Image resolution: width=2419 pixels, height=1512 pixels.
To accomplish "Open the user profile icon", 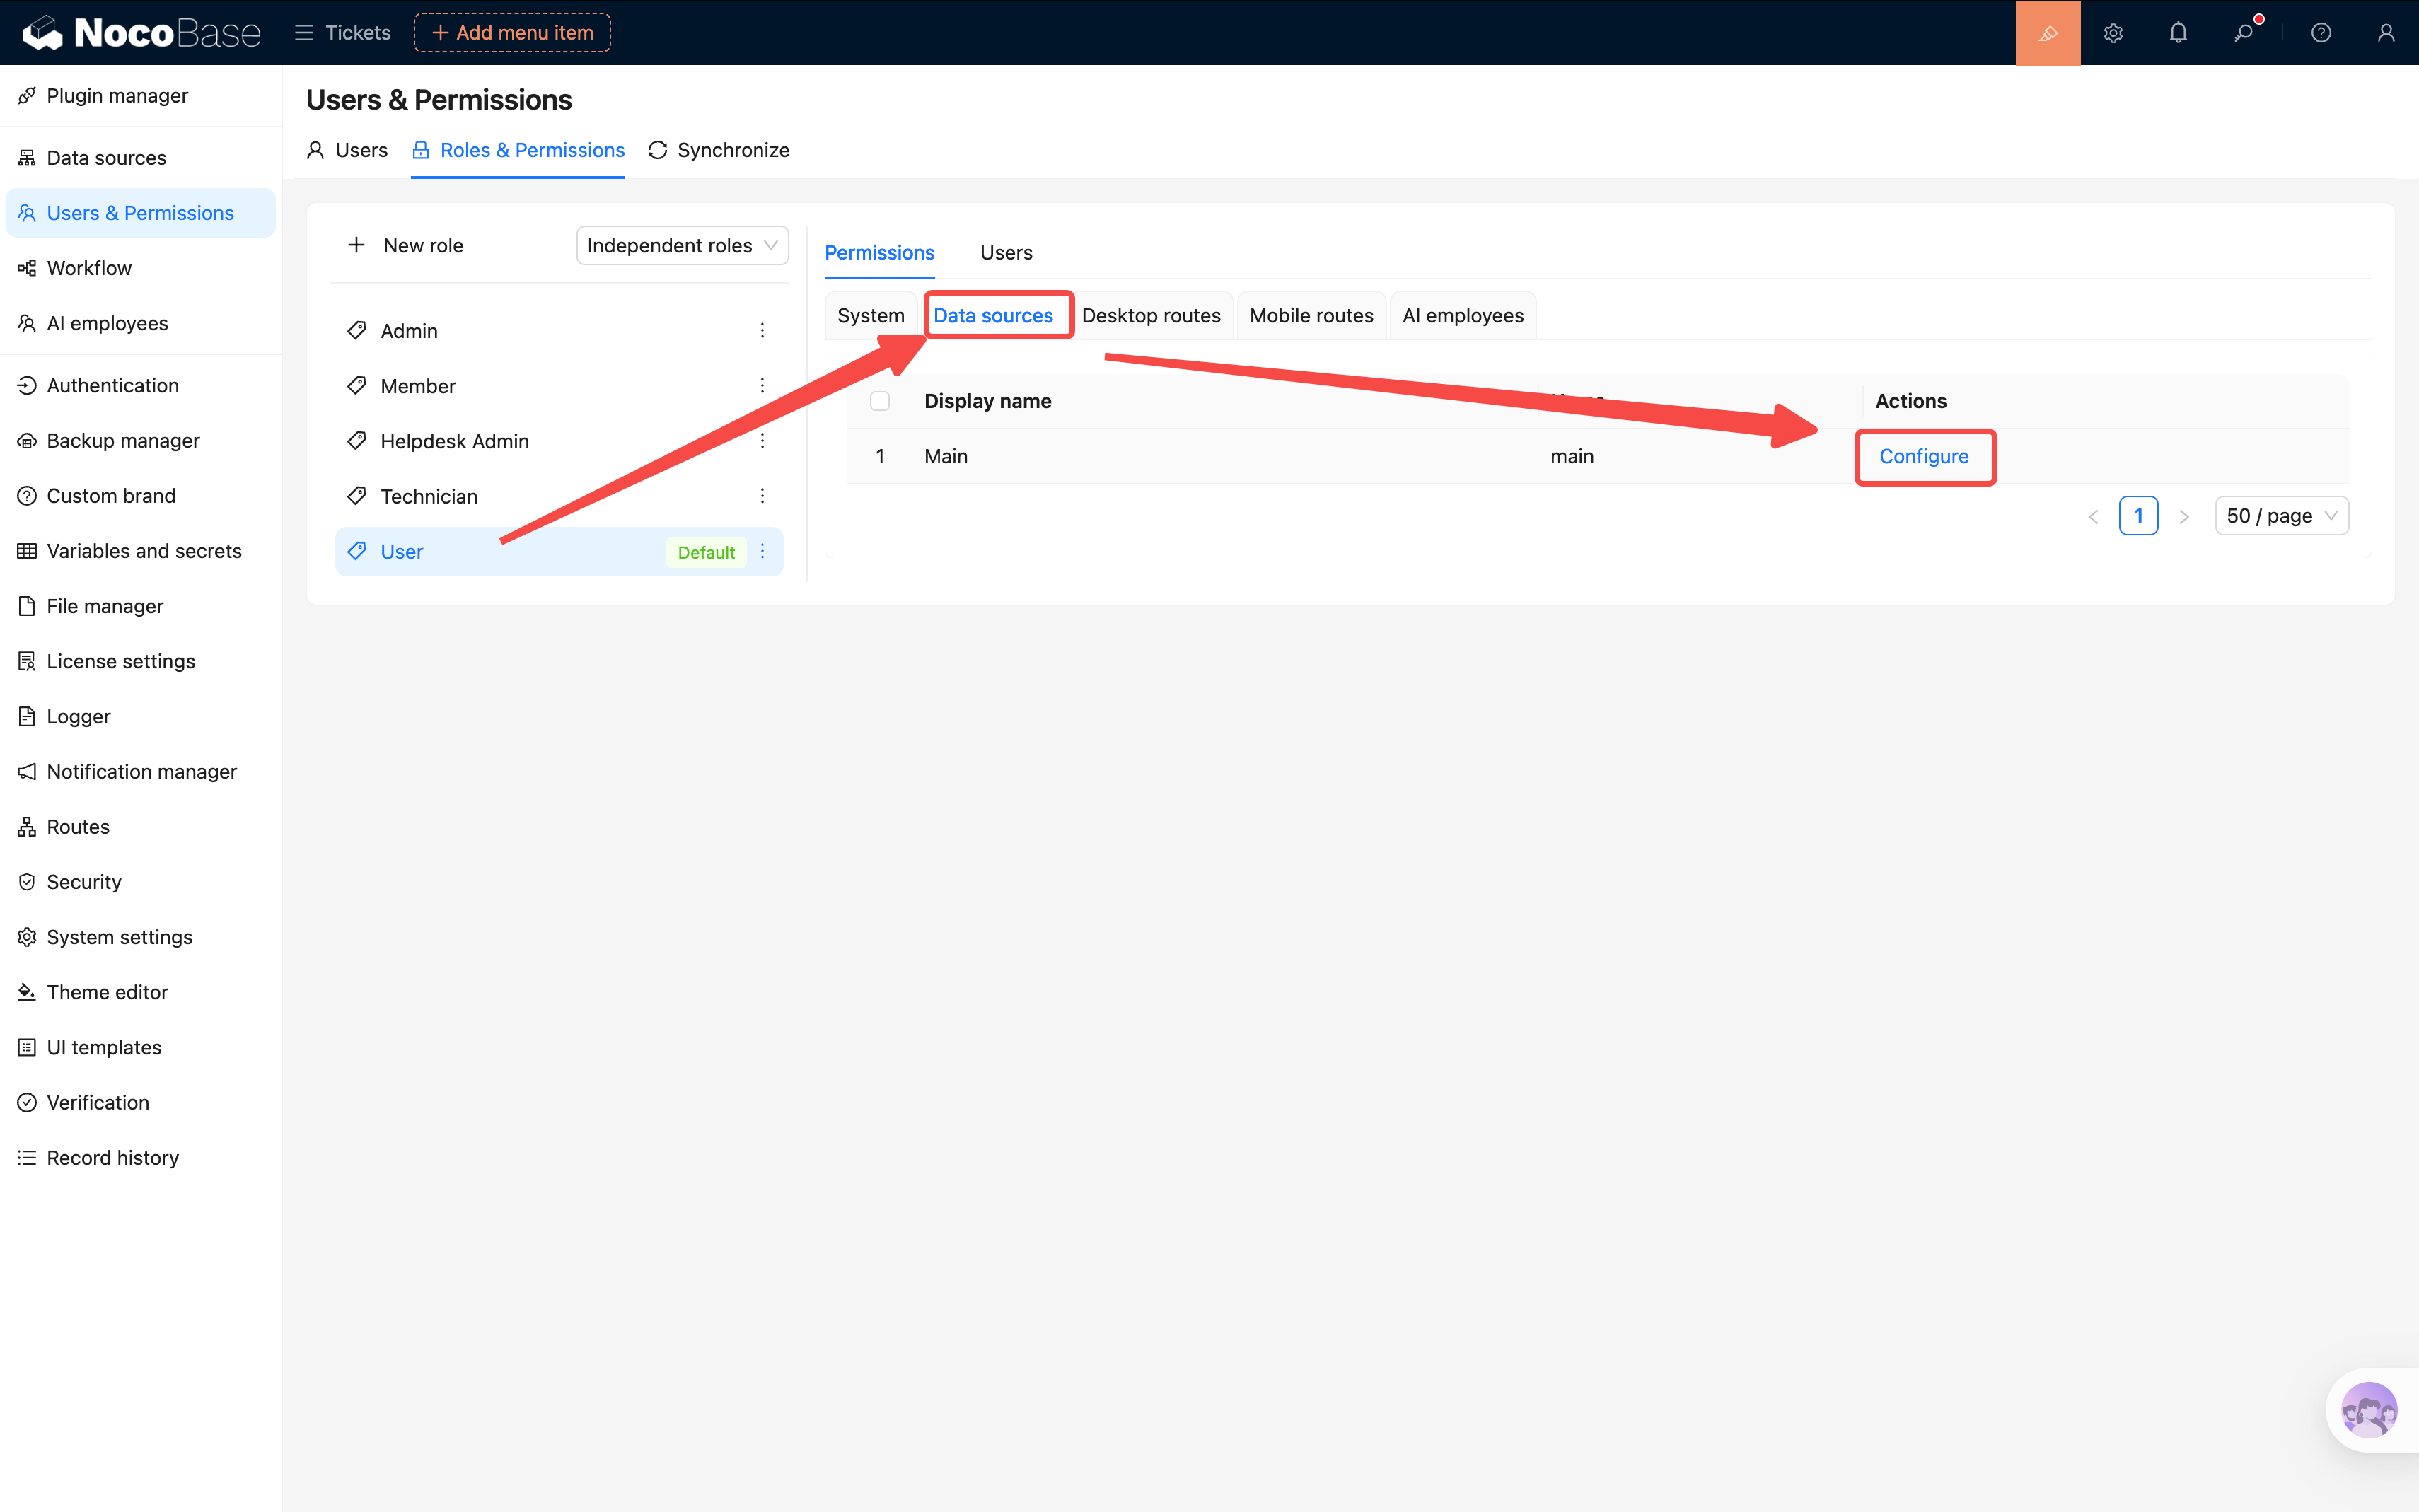I will coord(2385,33).
